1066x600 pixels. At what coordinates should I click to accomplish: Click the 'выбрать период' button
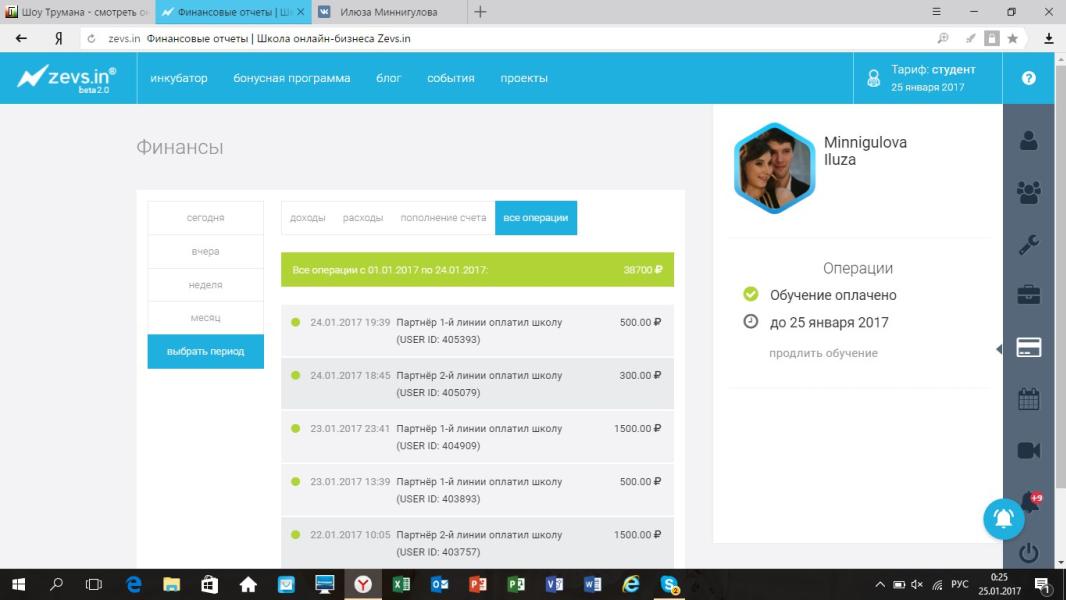205,352
